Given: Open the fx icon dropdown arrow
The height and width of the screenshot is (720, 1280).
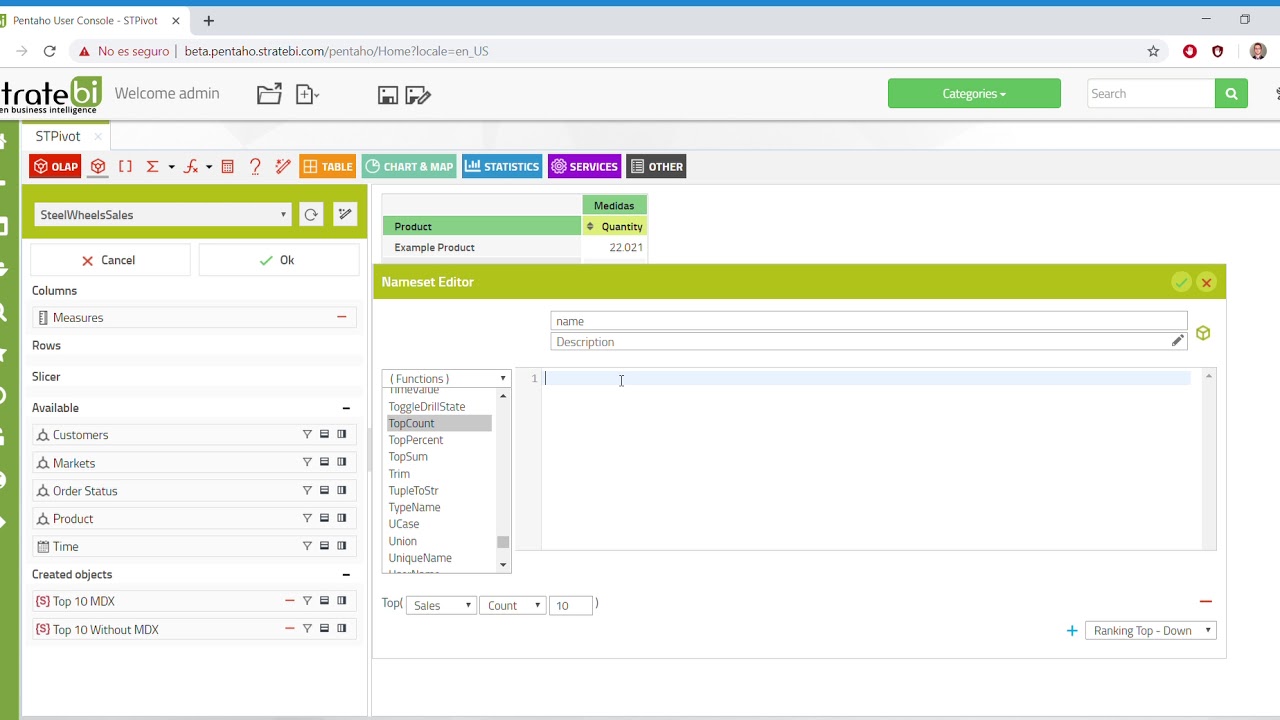Looking at the screenshot, I should click(208, 168).
